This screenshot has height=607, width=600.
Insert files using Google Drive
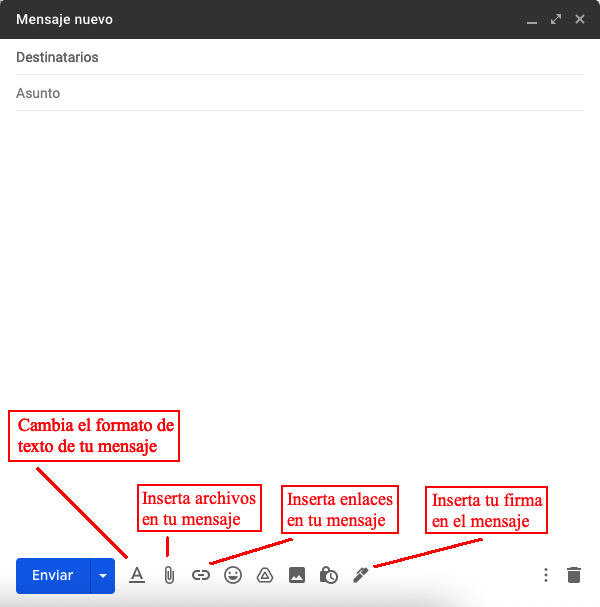tap(265, 575)
